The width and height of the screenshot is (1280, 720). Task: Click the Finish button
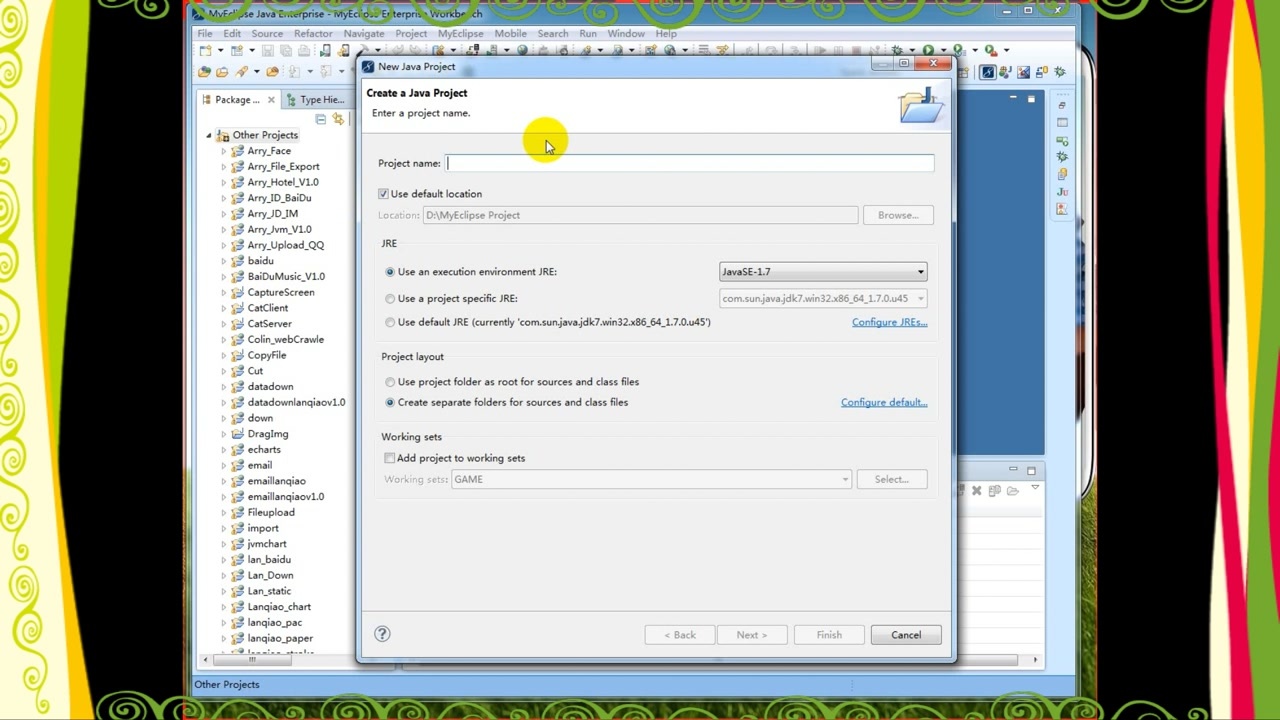pyautogui.click(x=829, y=635)
